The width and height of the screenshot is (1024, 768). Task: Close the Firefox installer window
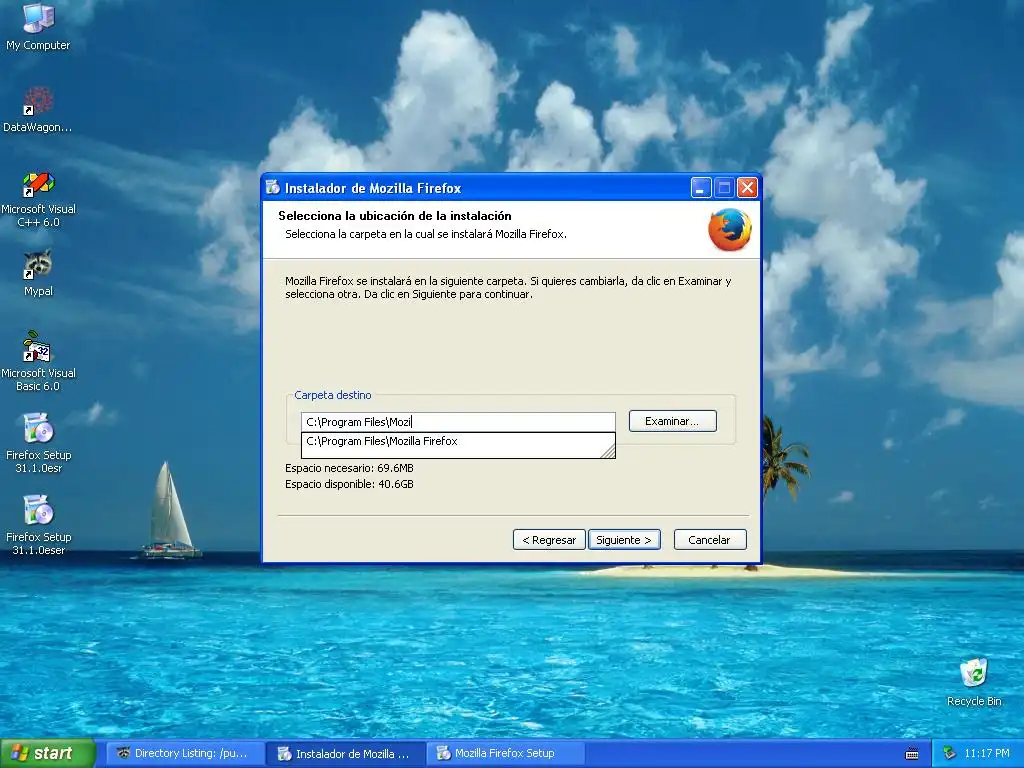point(747,188)
